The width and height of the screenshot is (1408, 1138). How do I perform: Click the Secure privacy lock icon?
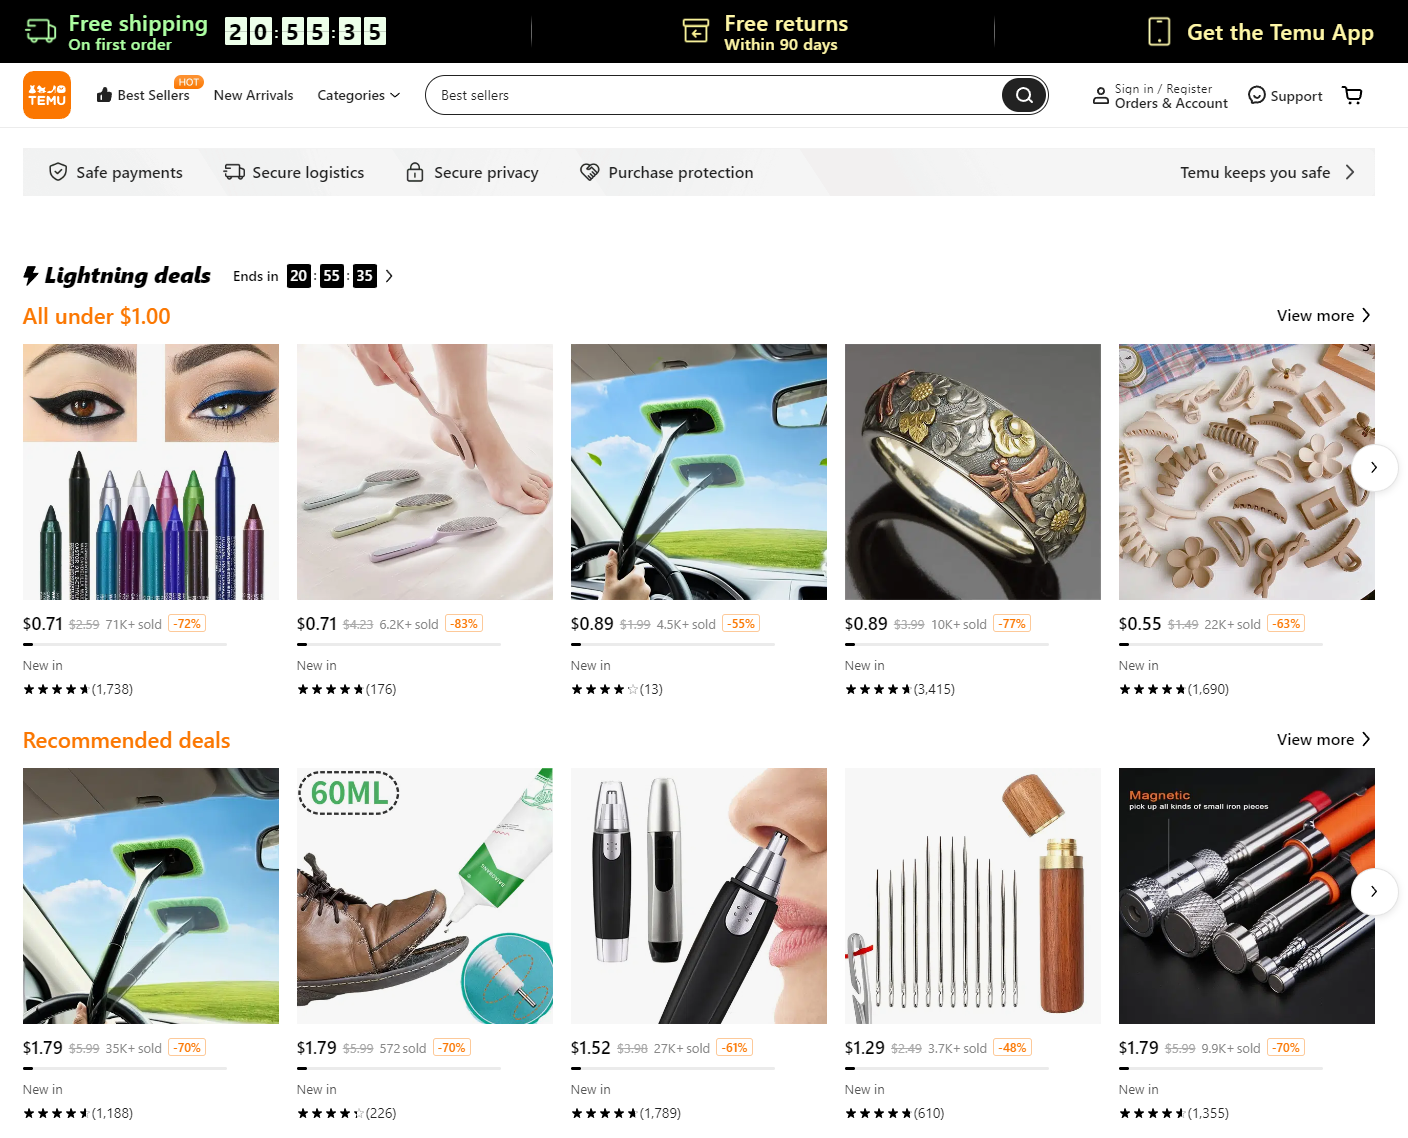(x=415, y=172)
